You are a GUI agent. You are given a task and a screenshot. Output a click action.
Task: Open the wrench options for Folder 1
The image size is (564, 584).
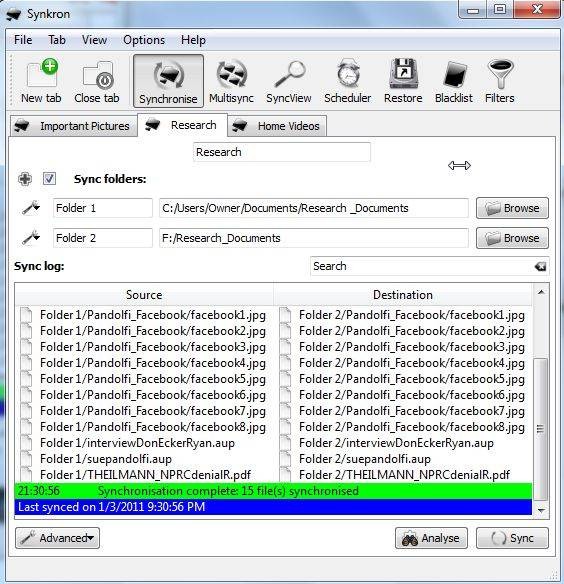tap(31, 208)
